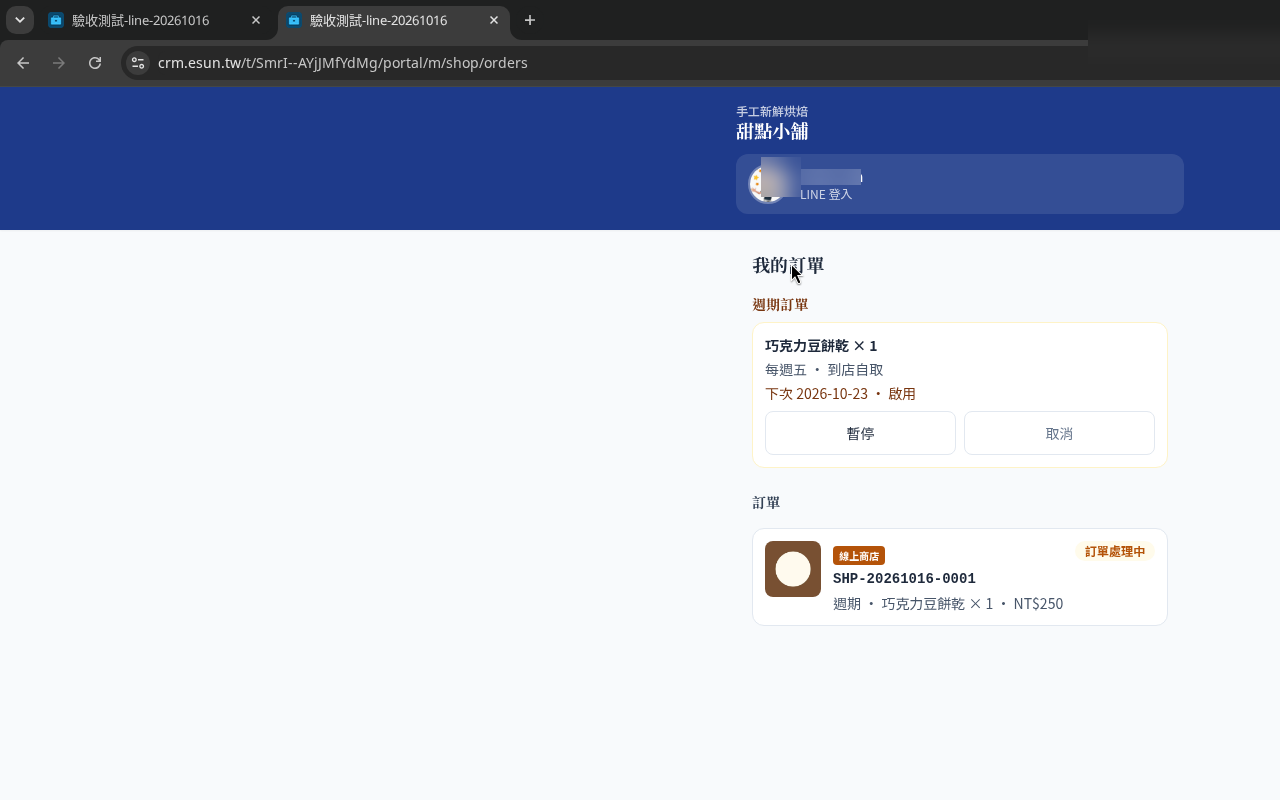Click the 甜點小舖 shop title
The width and height of the screenshot is (1280, 800).
coord(772,131)
